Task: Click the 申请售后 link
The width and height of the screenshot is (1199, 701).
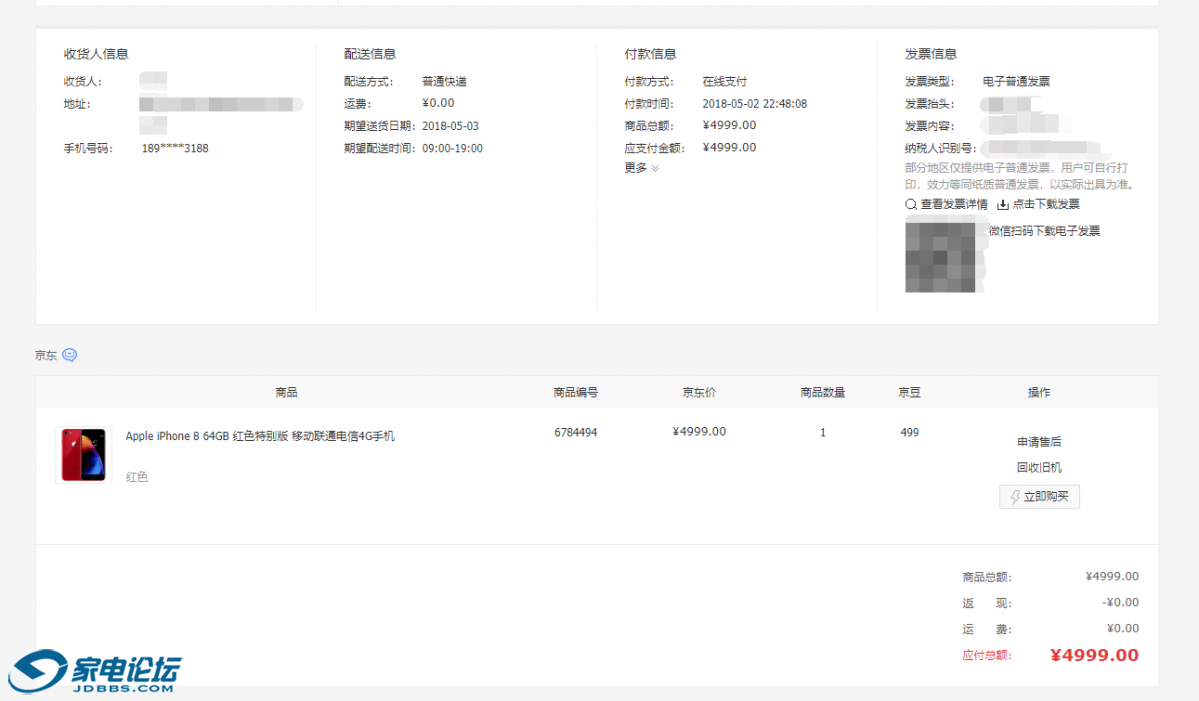Action: tap(1039, 441)
